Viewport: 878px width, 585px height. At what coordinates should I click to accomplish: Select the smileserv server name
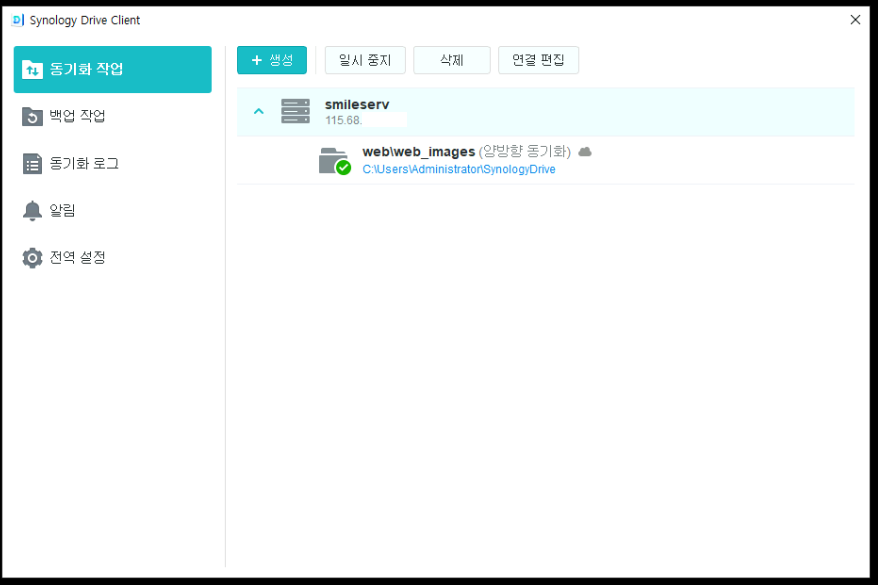357,104
